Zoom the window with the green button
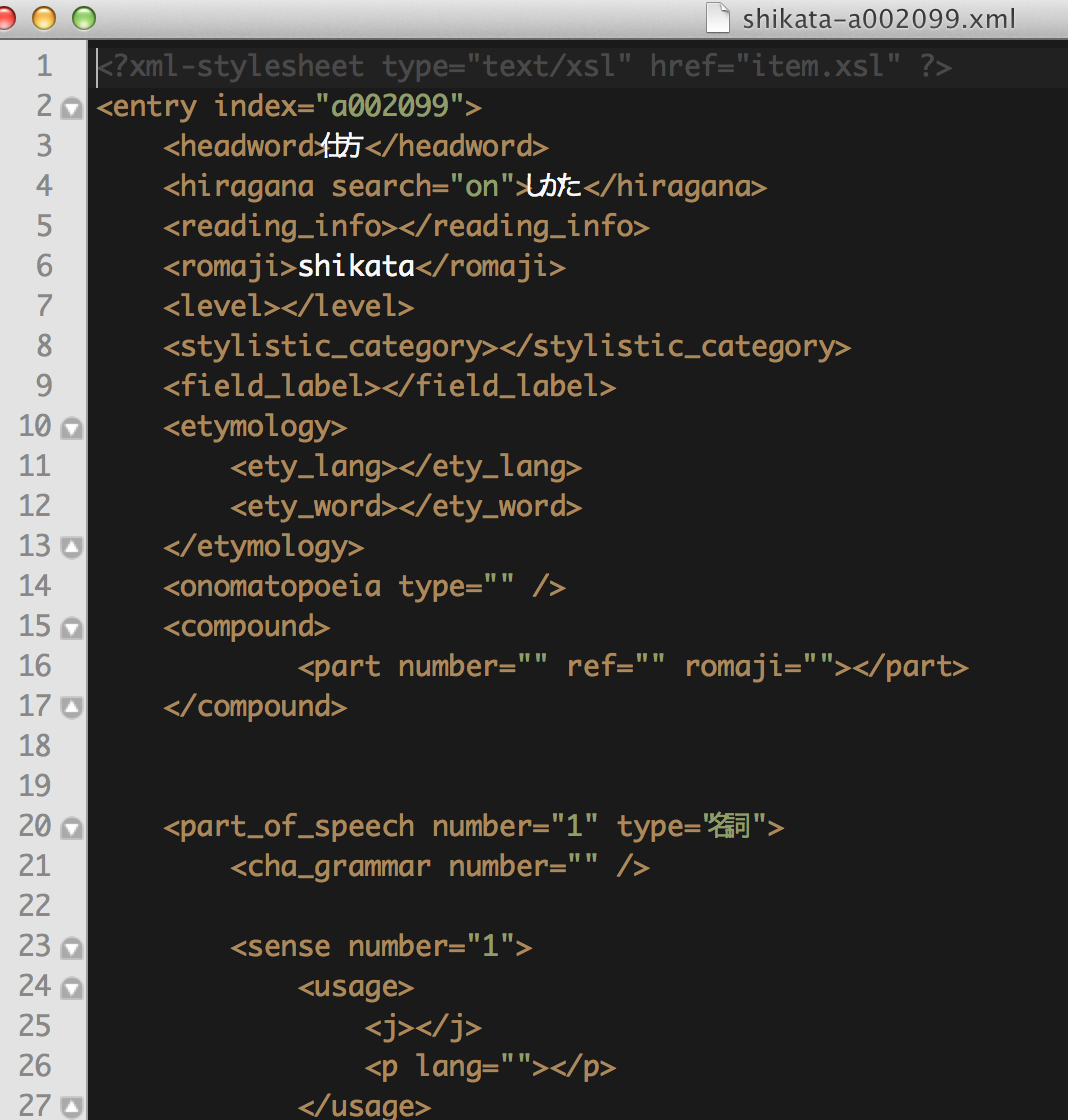 click(83, 18)
